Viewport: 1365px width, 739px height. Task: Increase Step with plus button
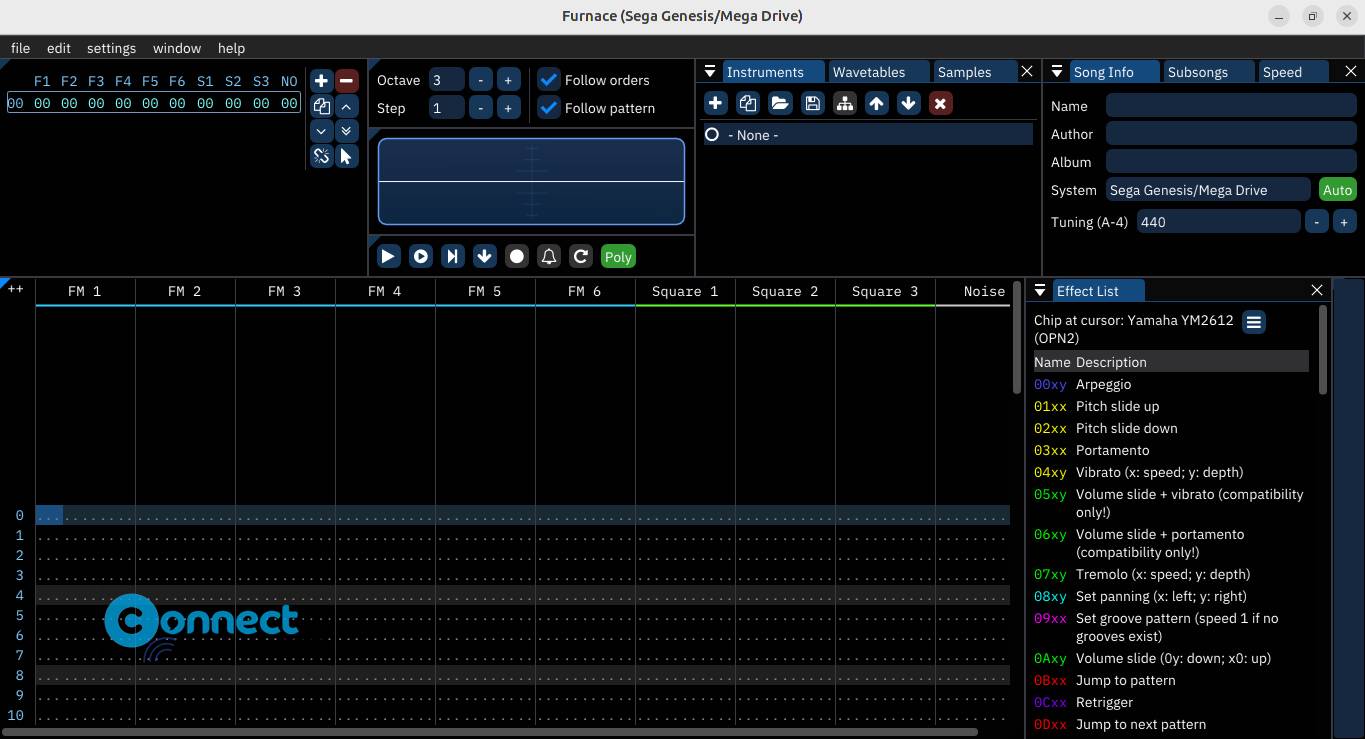pyautogui.click(x=508, y=108)
